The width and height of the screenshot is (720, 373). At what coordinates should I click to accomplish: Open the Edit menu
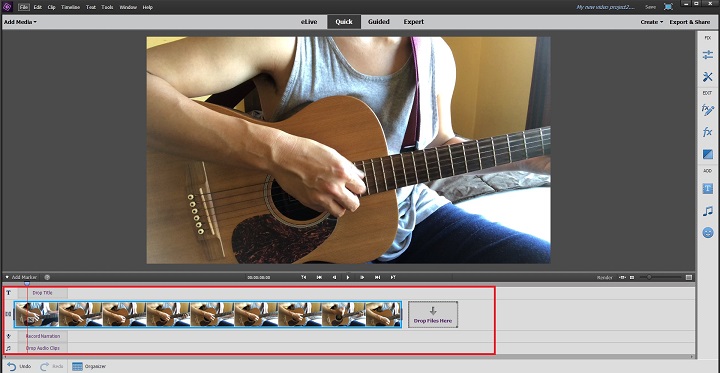[x=38, y=7]
